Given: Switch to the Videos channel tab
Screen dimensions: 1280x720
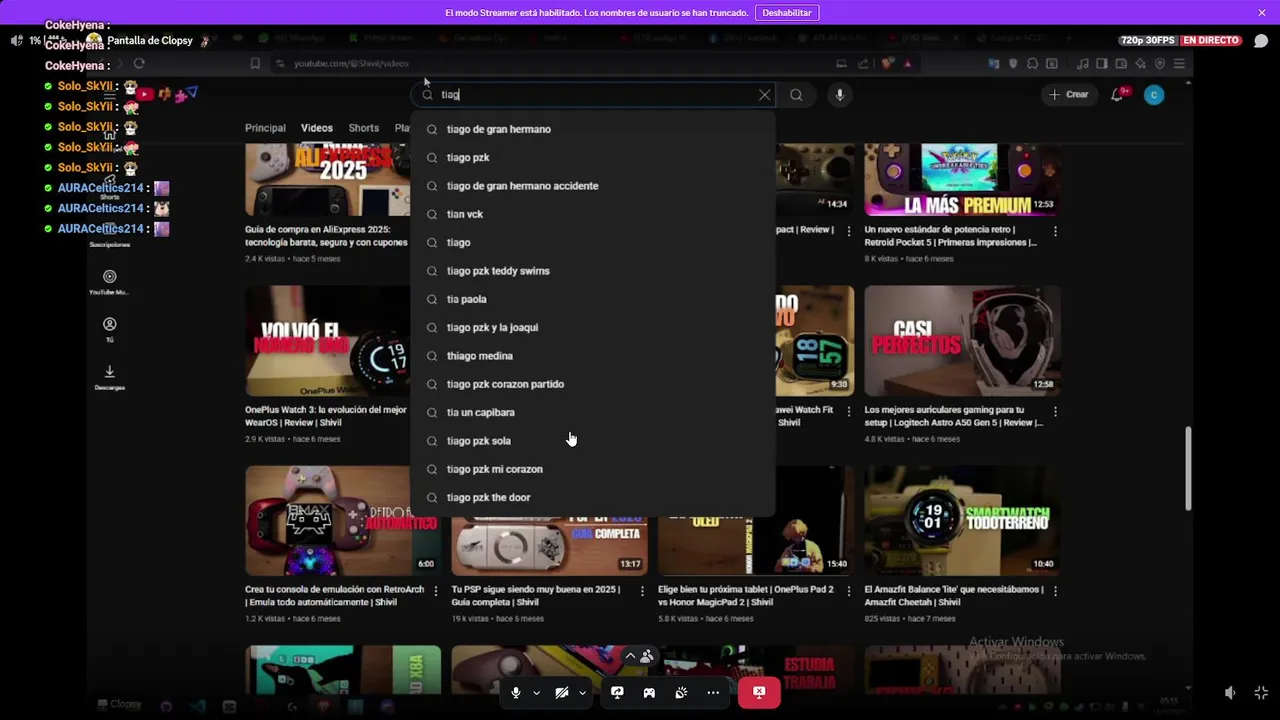Looking at the screenshot, I should coord(317,128).
